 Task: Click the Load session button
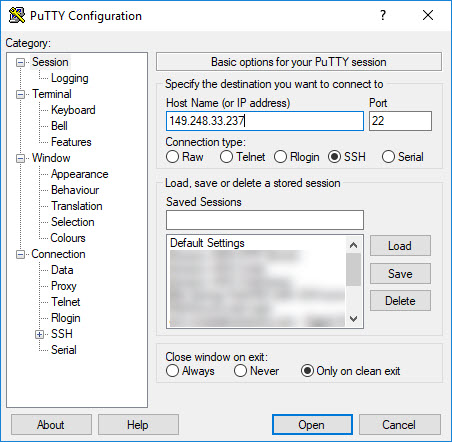[x=400, y=246]
